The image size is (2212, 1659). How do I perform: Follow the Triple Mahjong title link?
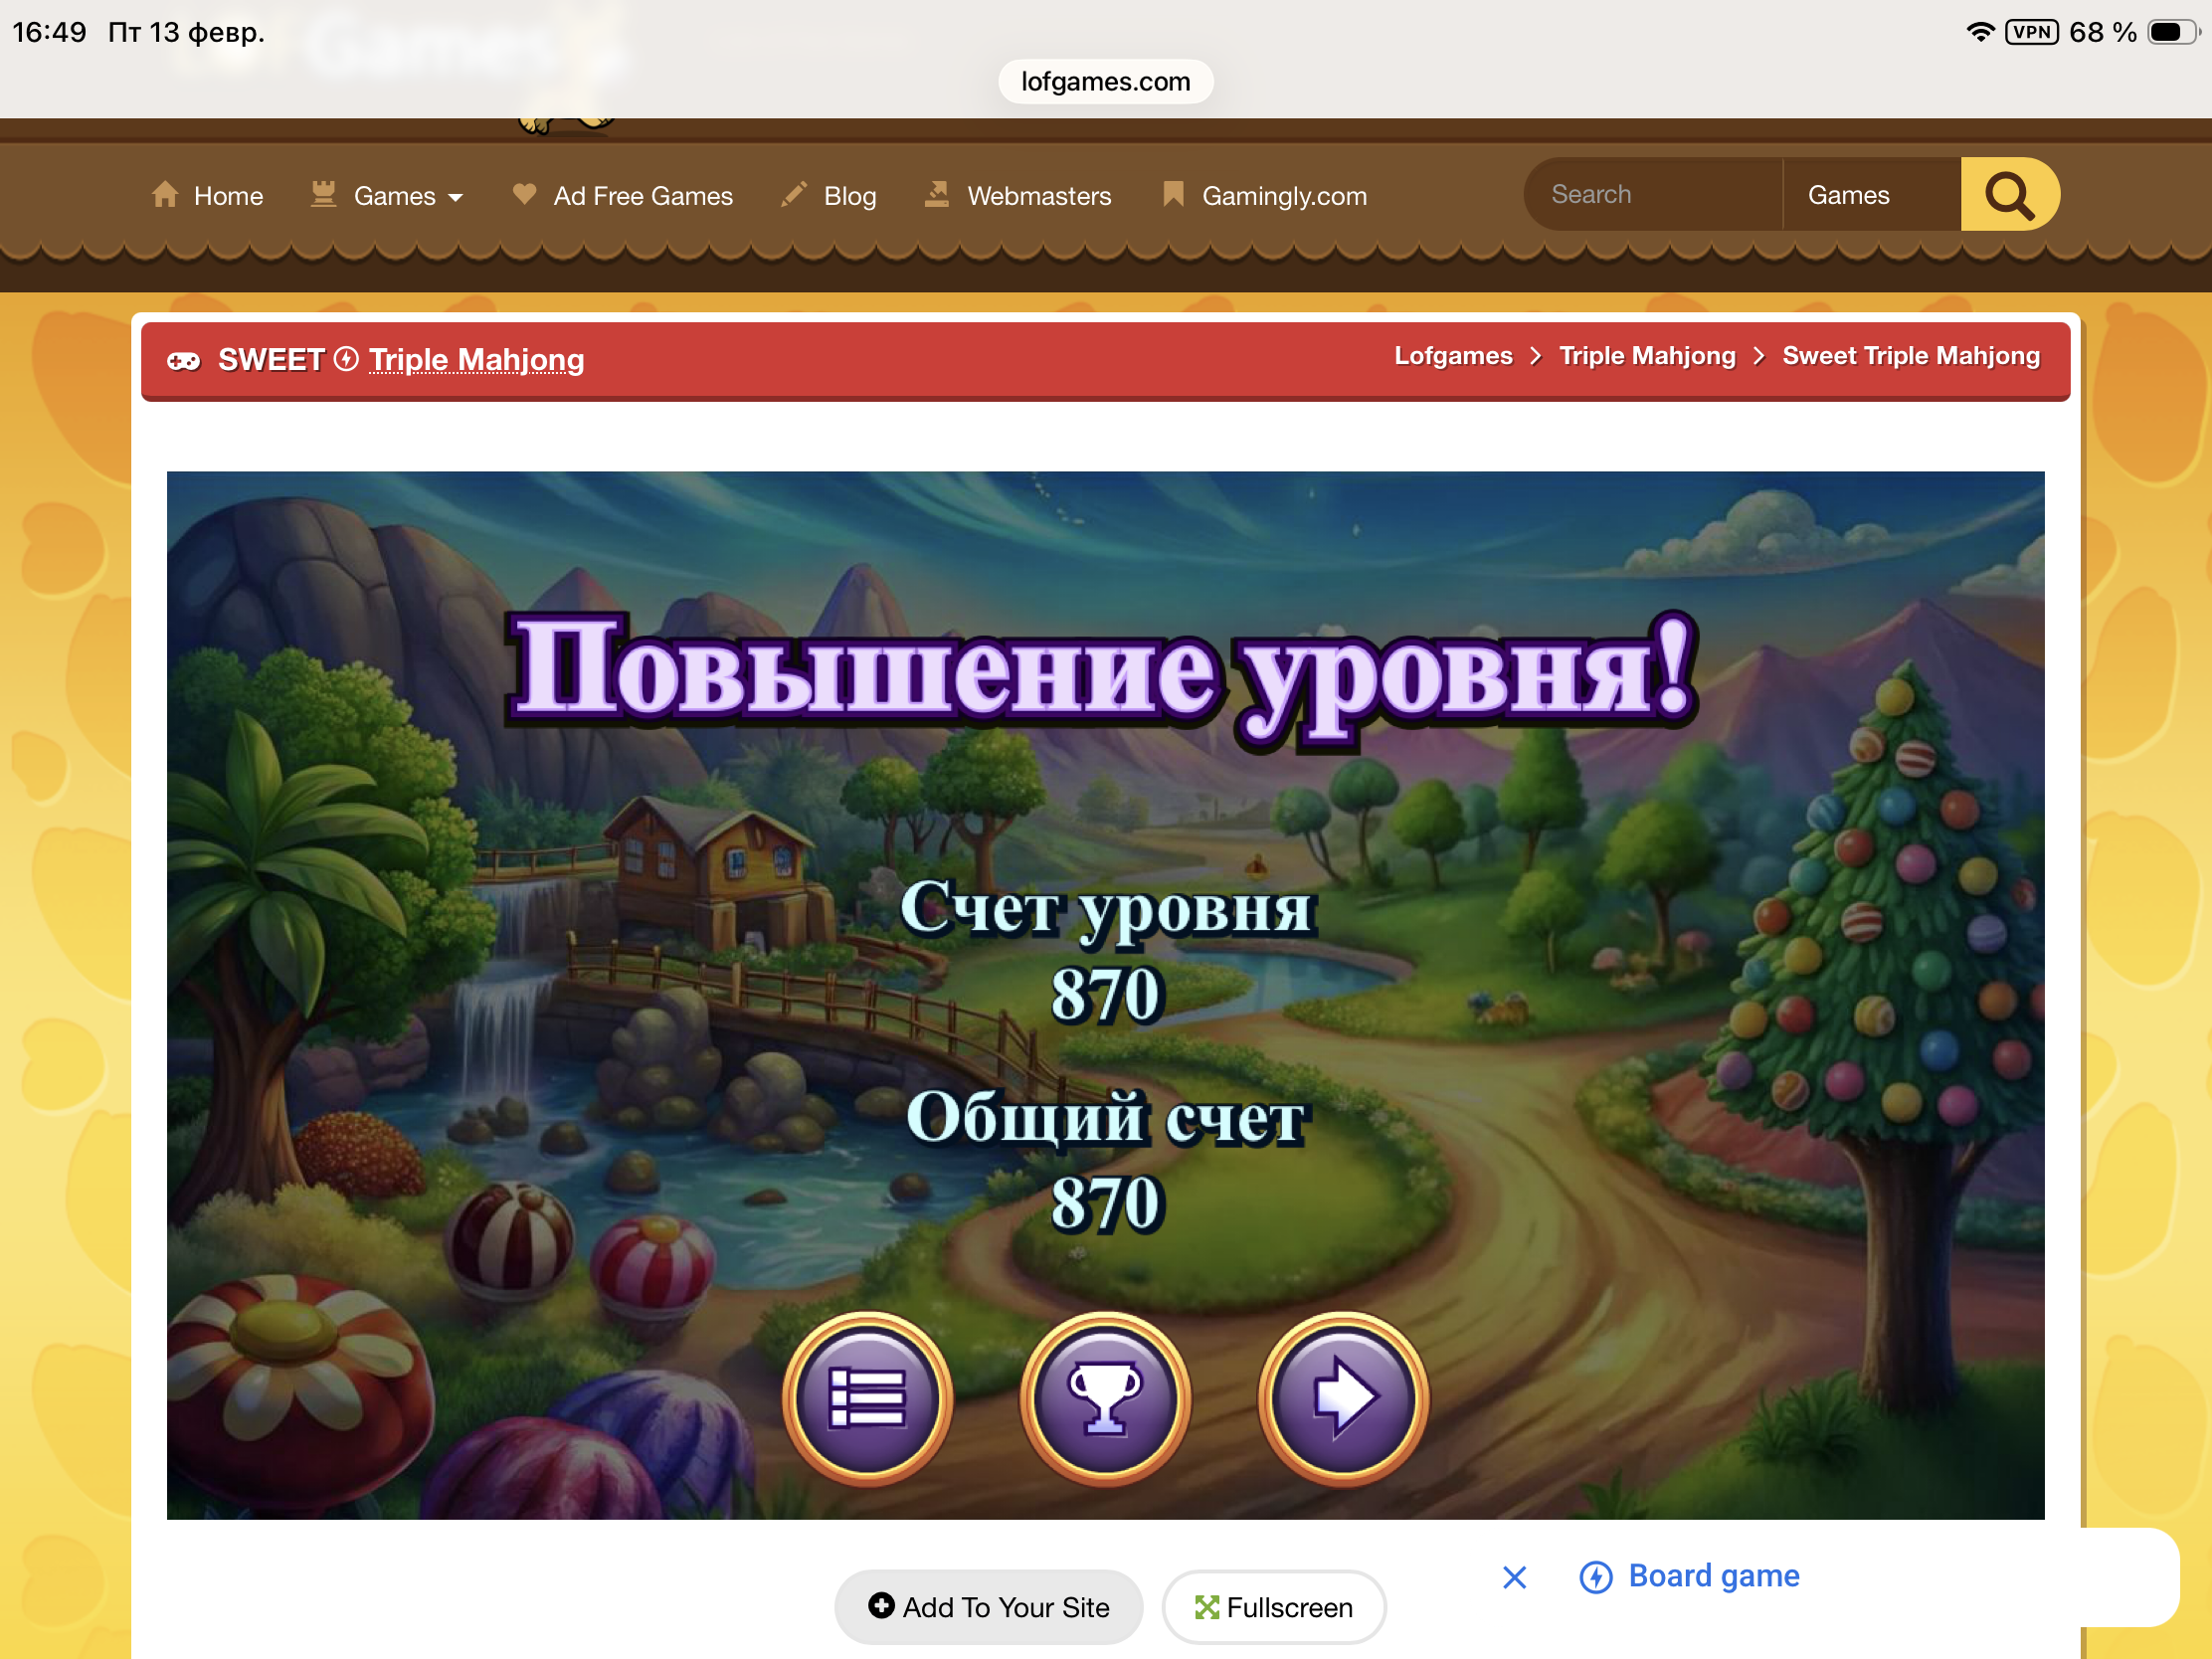[476, 360]
